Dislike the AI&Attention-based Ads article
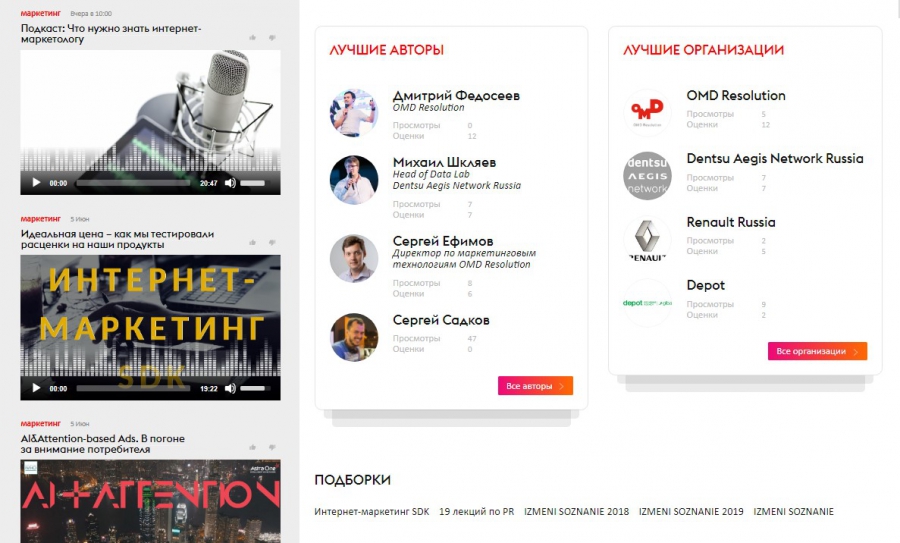900x543 pixels. coord(272,447)
